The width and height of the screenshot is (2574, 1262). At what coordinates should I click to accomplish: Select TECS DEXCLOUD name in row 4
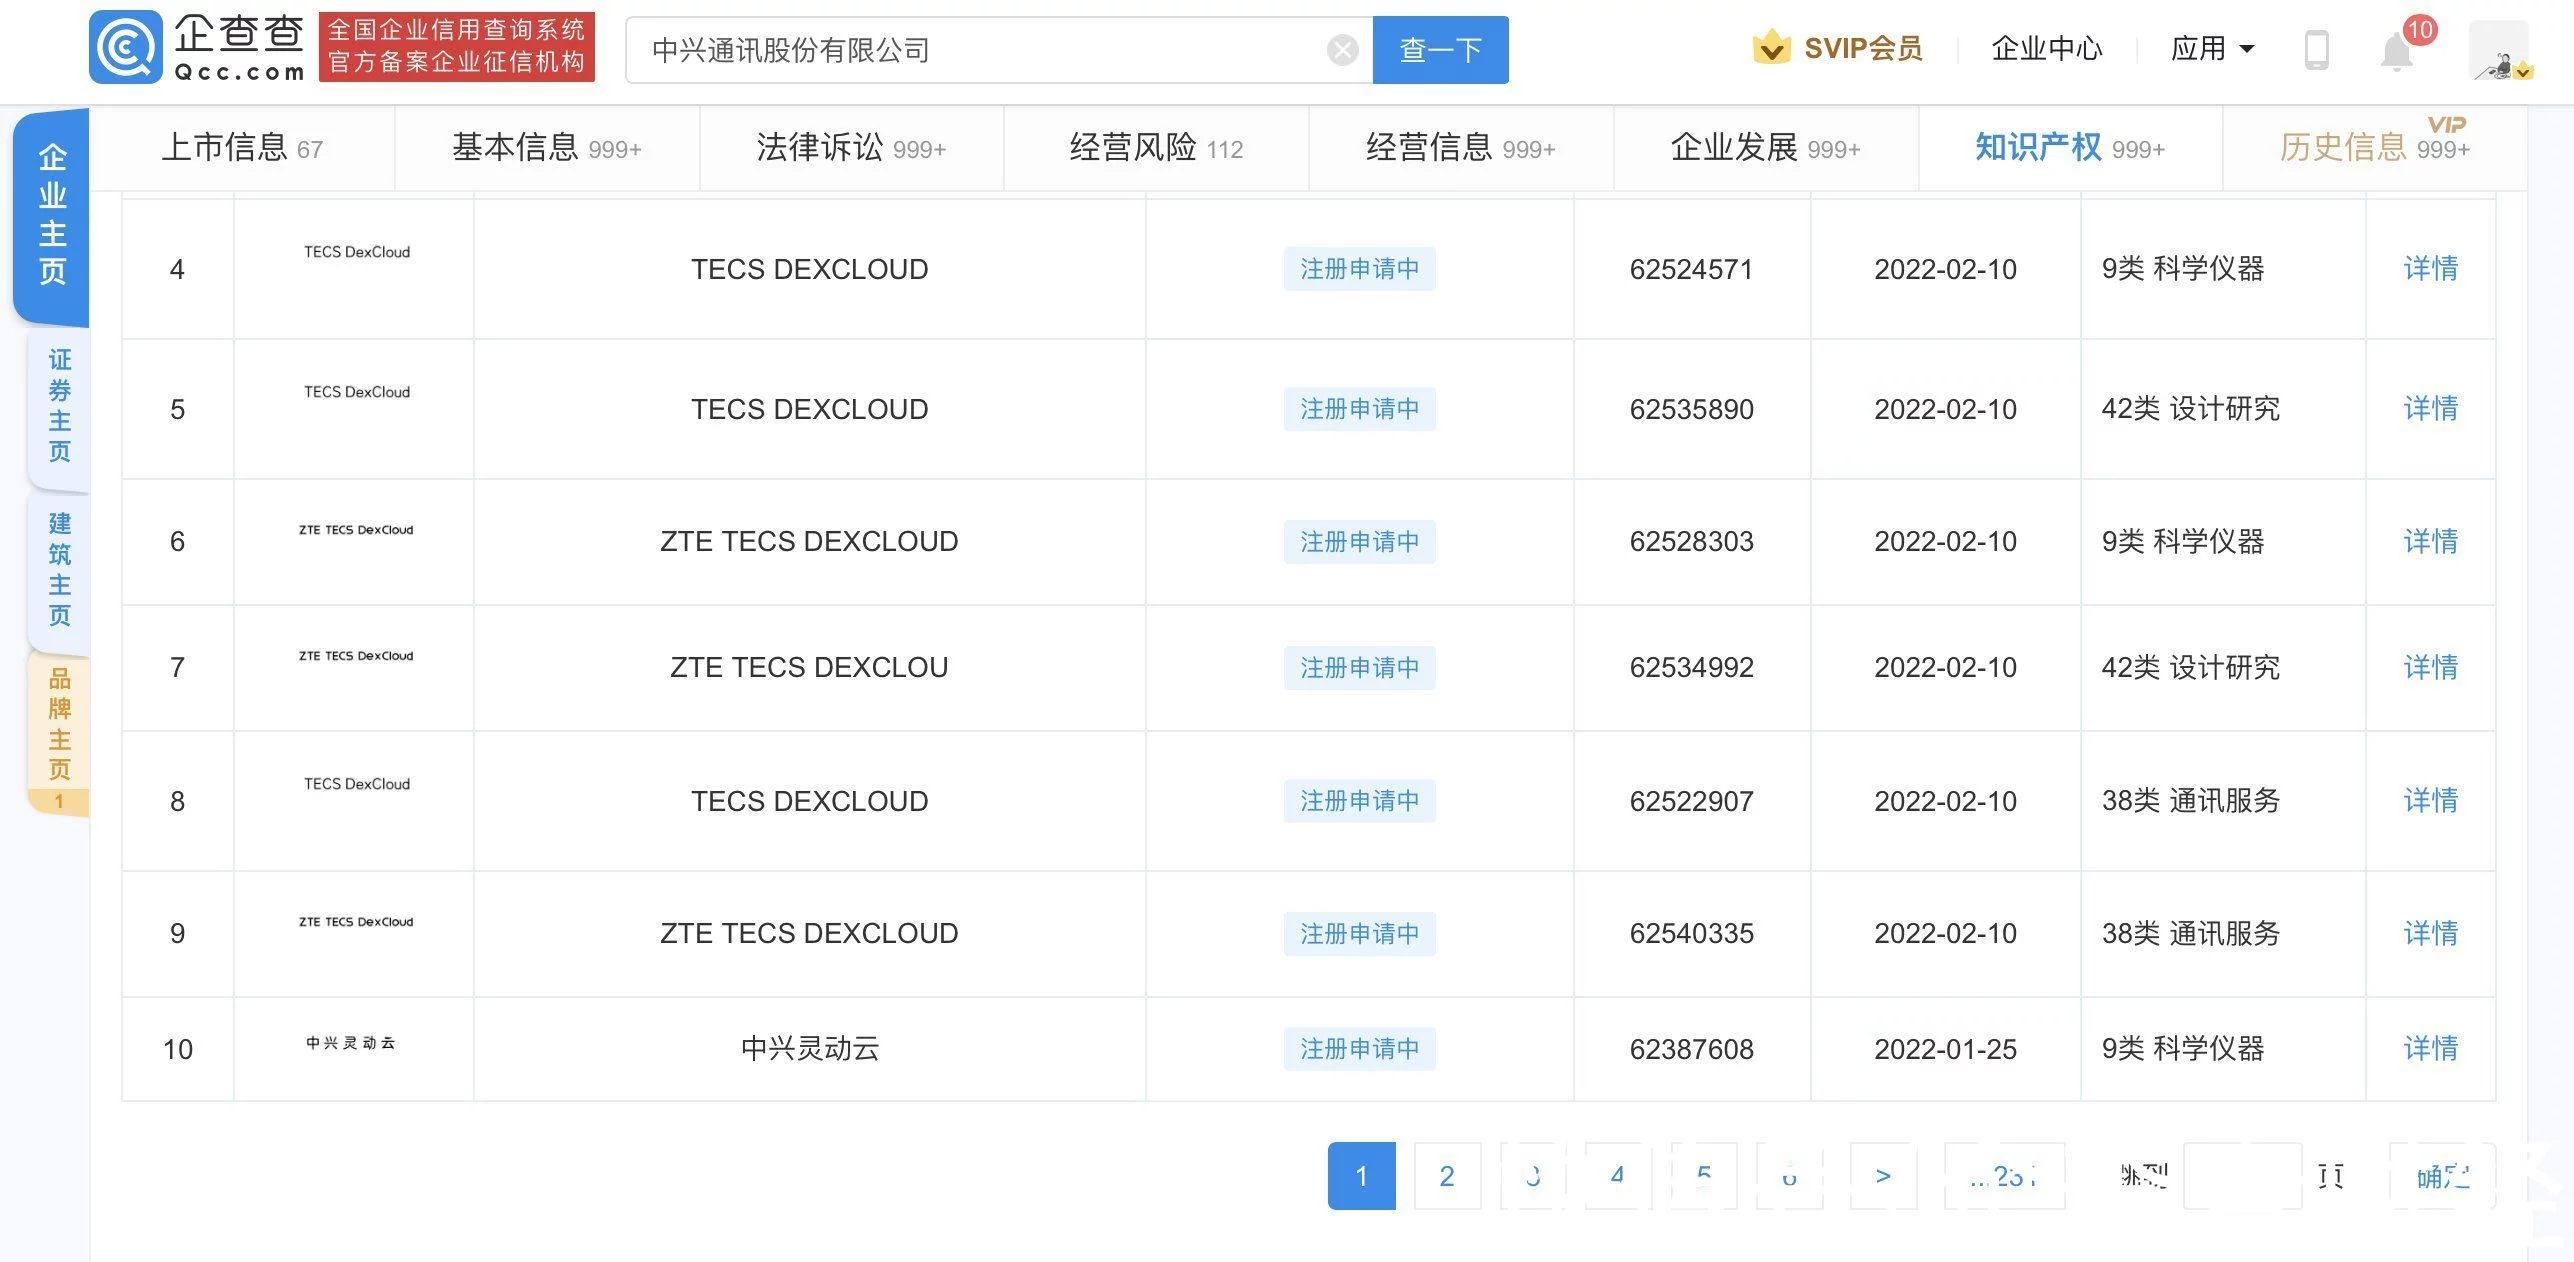(809, 269)
